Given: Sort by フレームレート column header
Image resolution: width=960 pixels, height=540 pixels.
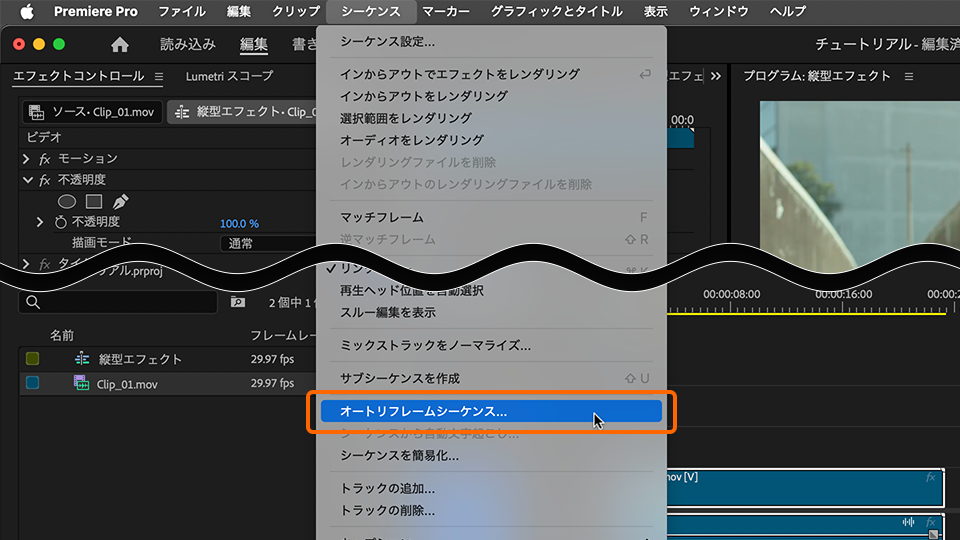Looking at the screenshot, I should tap(283, 336).
